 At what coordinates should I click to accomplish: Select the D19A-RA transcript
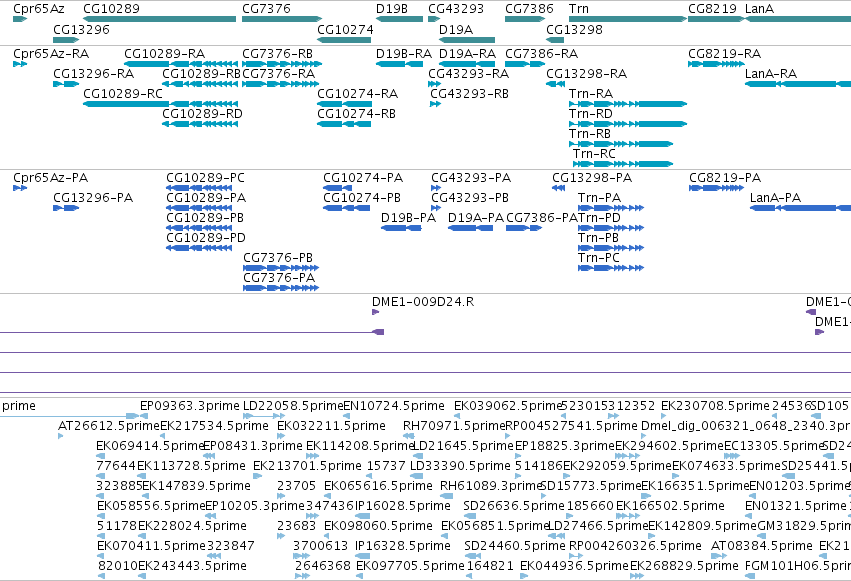[467, 64]
